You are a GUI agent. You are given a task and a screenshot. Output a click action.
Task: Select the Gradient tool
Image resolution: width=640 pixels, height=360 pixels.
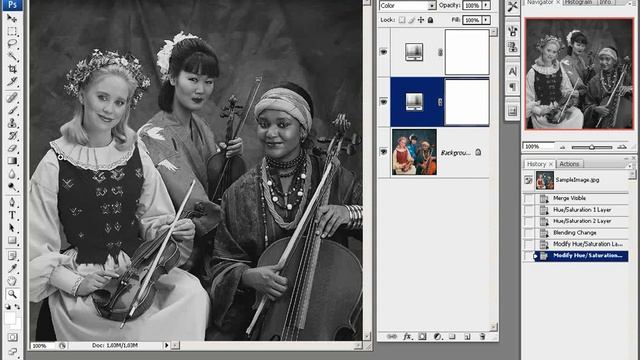point(12,161)
